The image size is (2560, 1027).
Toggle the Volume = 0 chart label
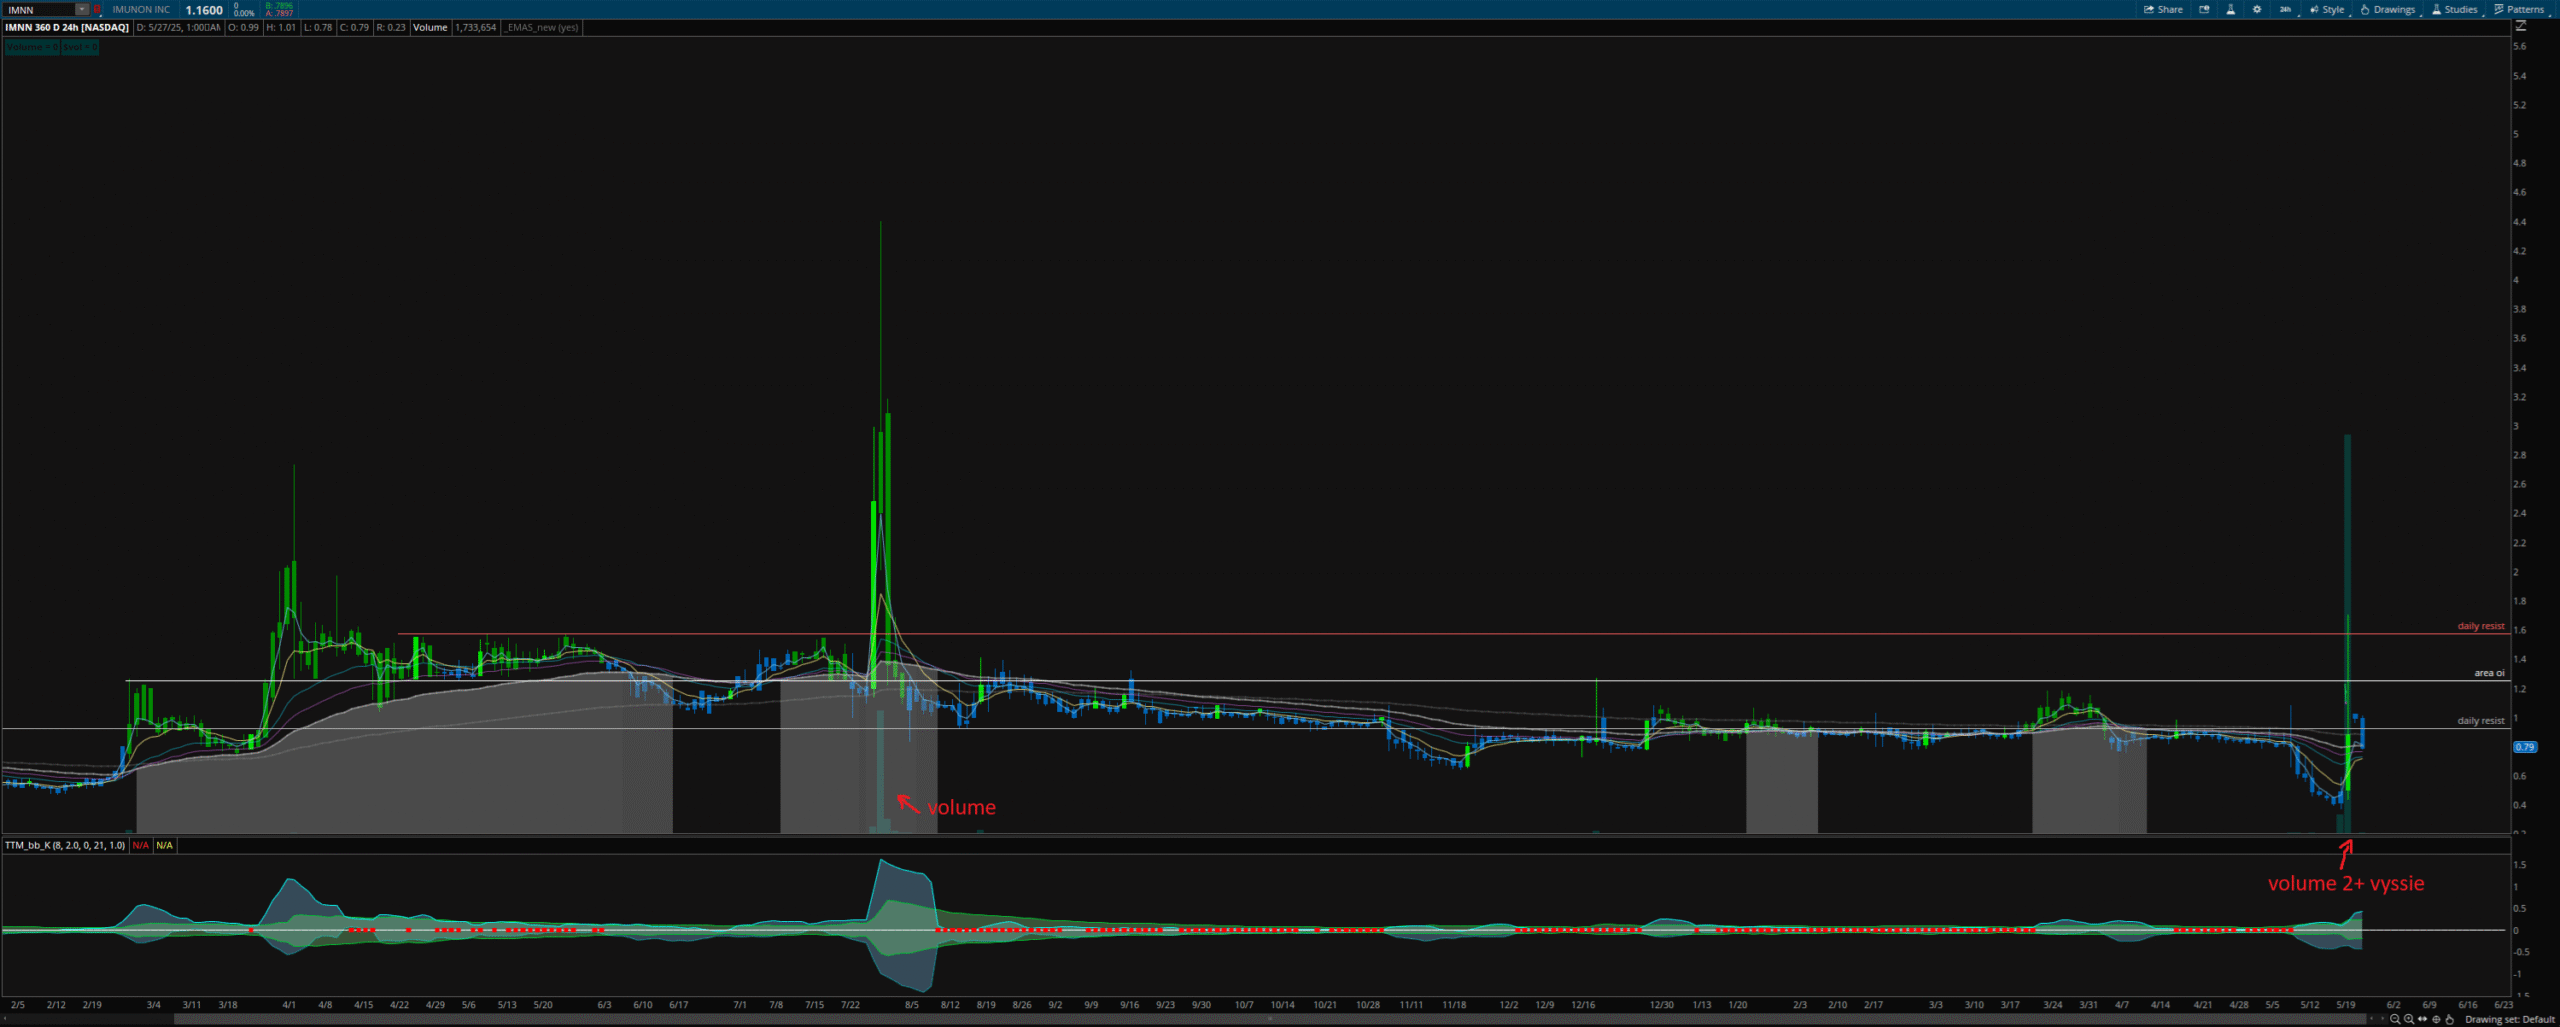(x=32, y=47)
